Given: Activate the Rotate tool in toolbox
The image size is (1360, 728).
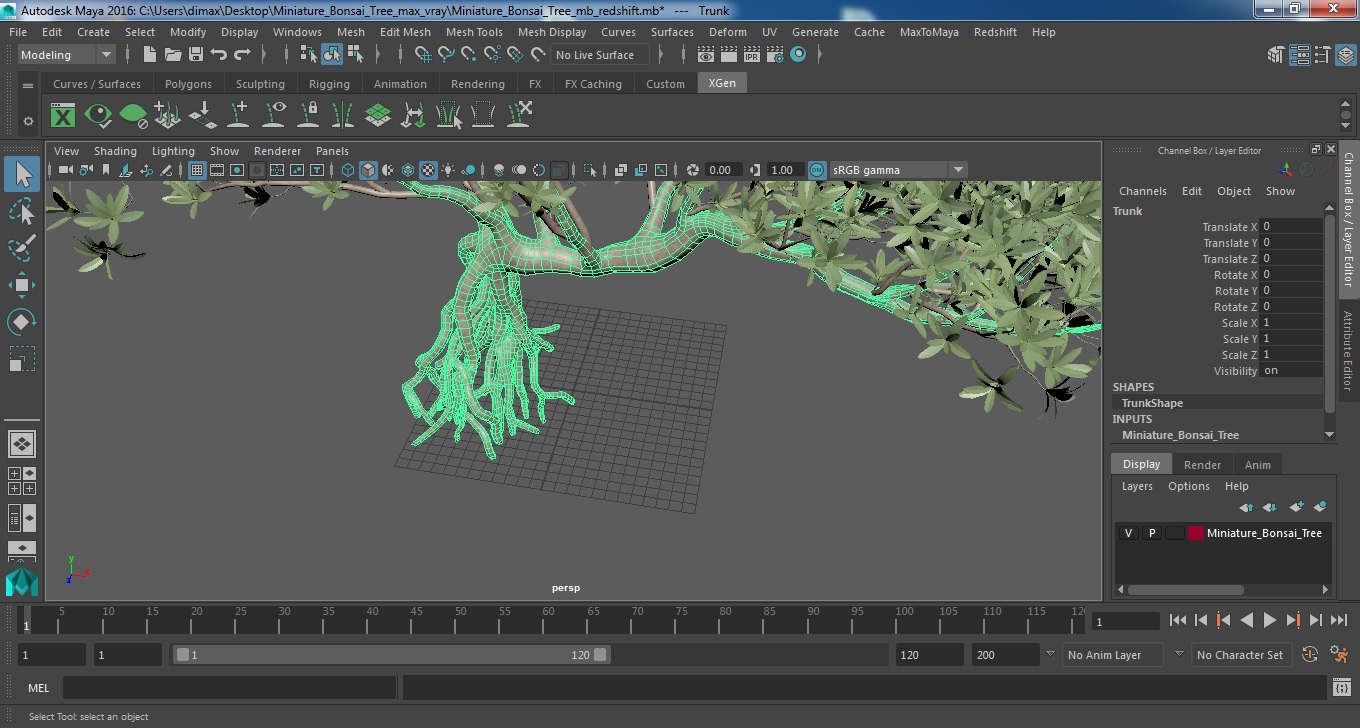Looking at the screenshot, I should pyautogui.click(x=22, y=322).
